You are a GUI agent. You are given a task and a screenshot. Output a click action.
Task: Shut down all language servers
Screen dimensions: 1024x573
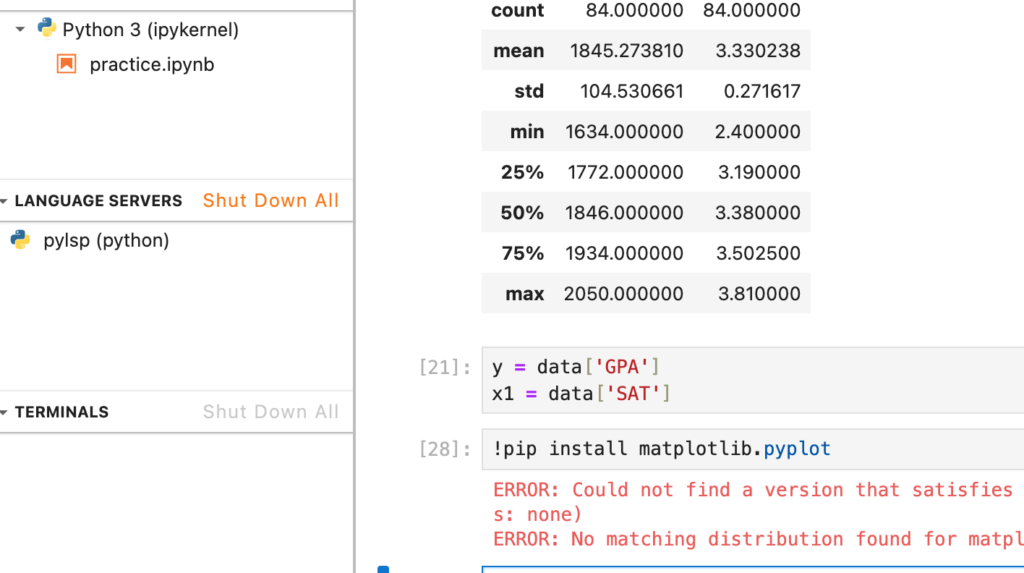[x=270, y=201]
